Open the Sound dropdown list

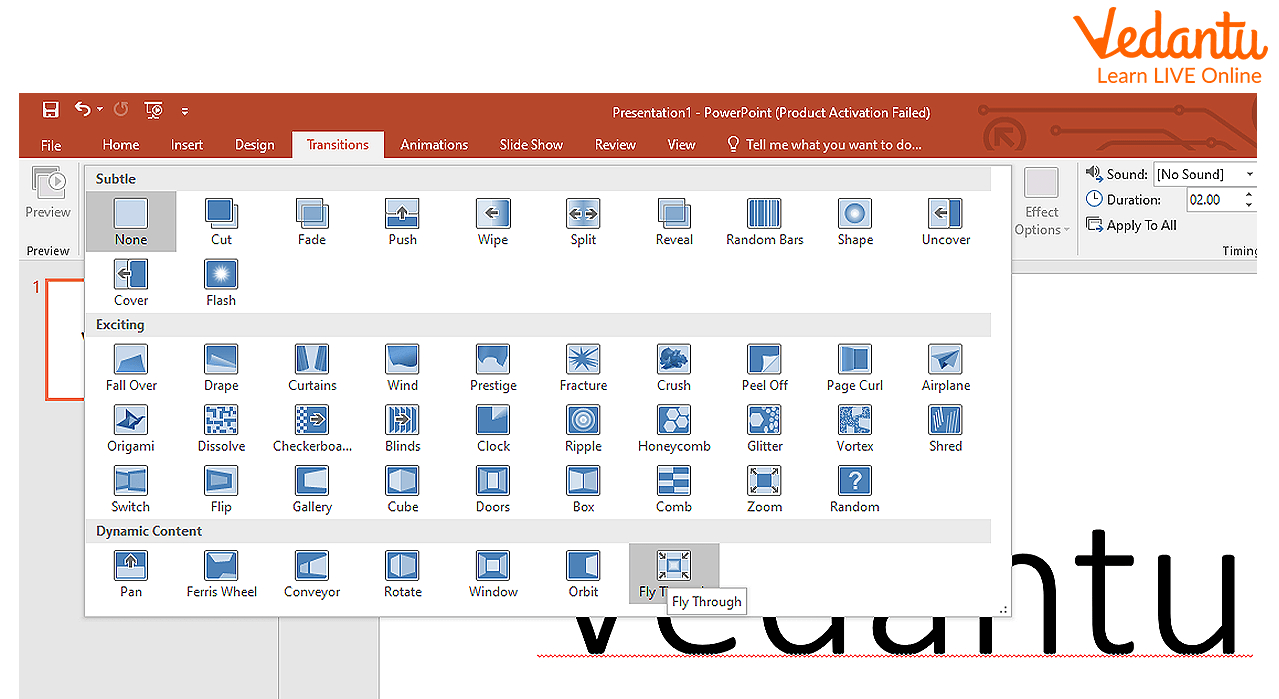coord(1249,174)
